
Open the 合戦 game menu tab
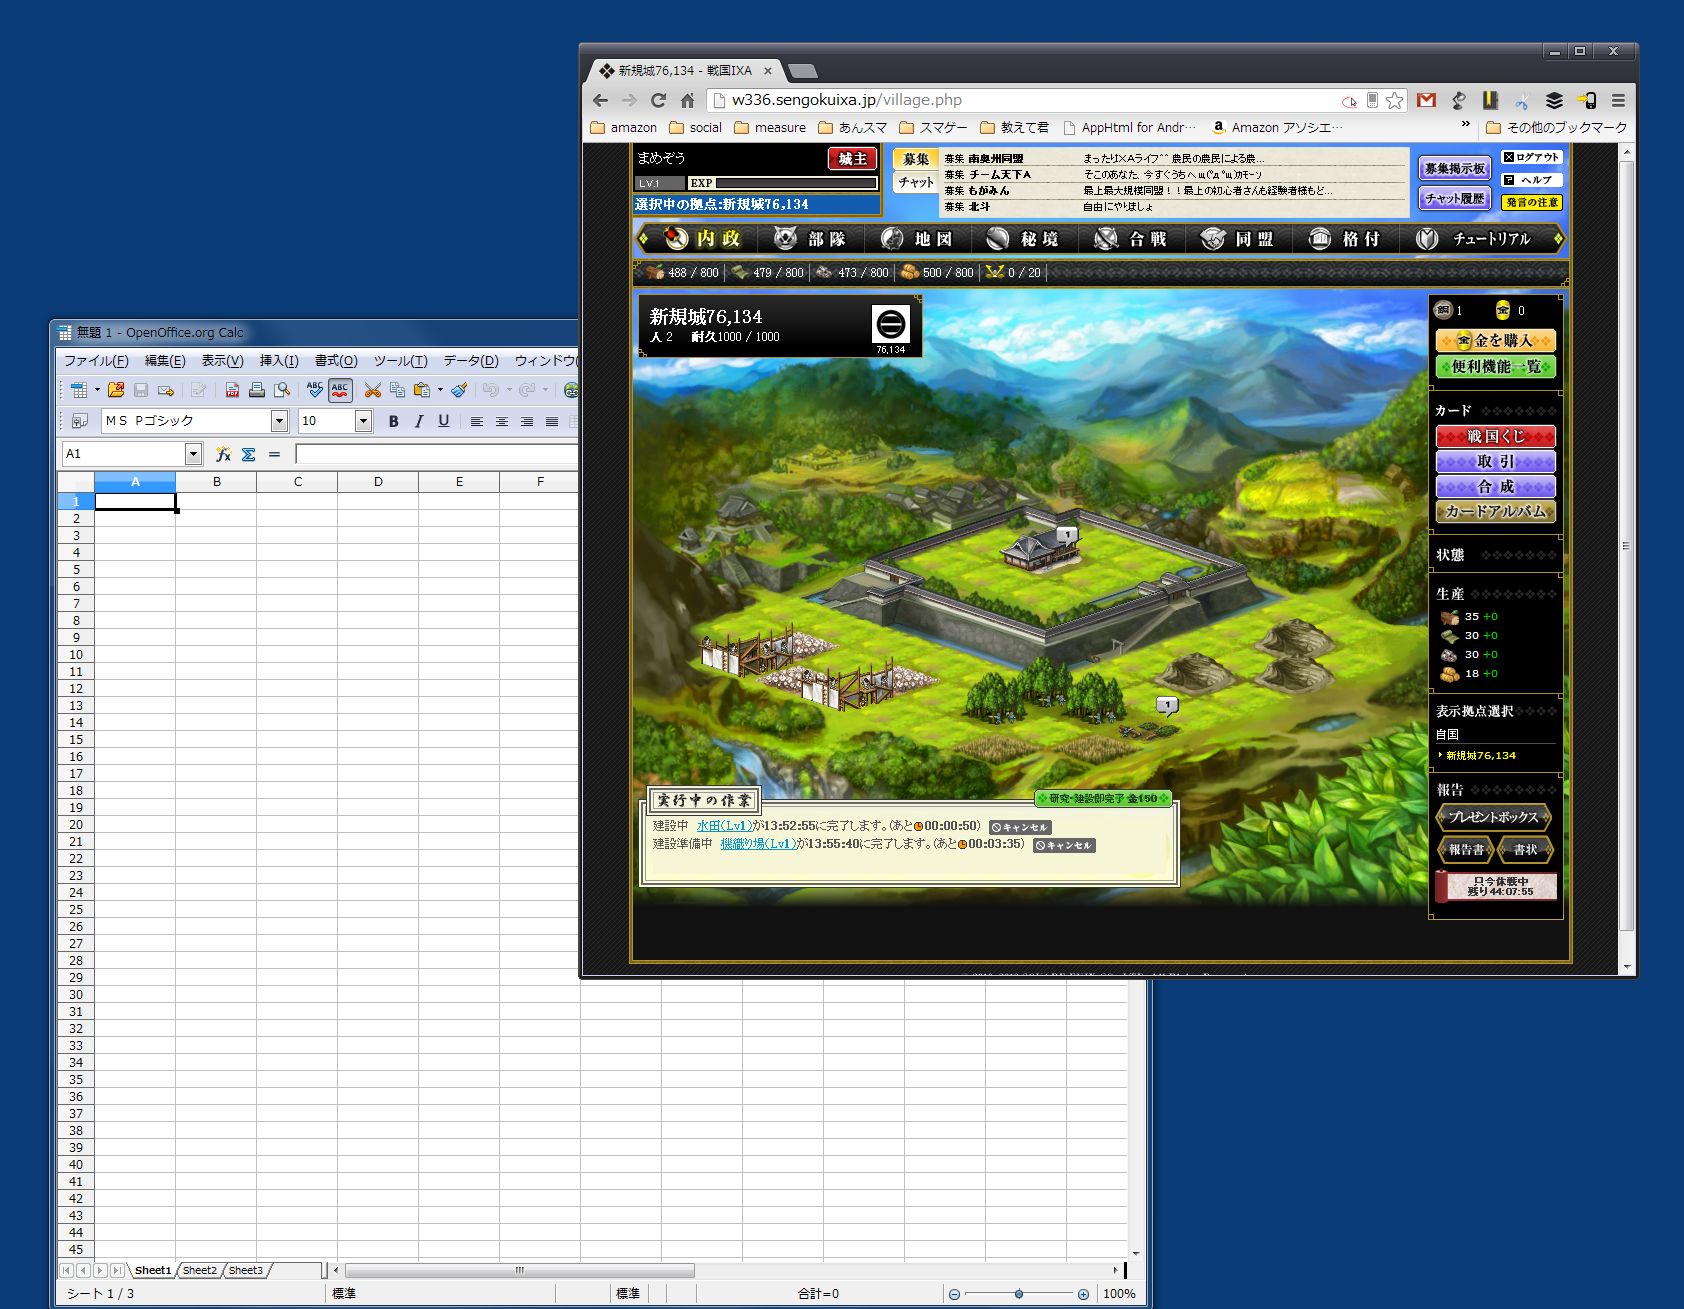(x=1132, y=239)
